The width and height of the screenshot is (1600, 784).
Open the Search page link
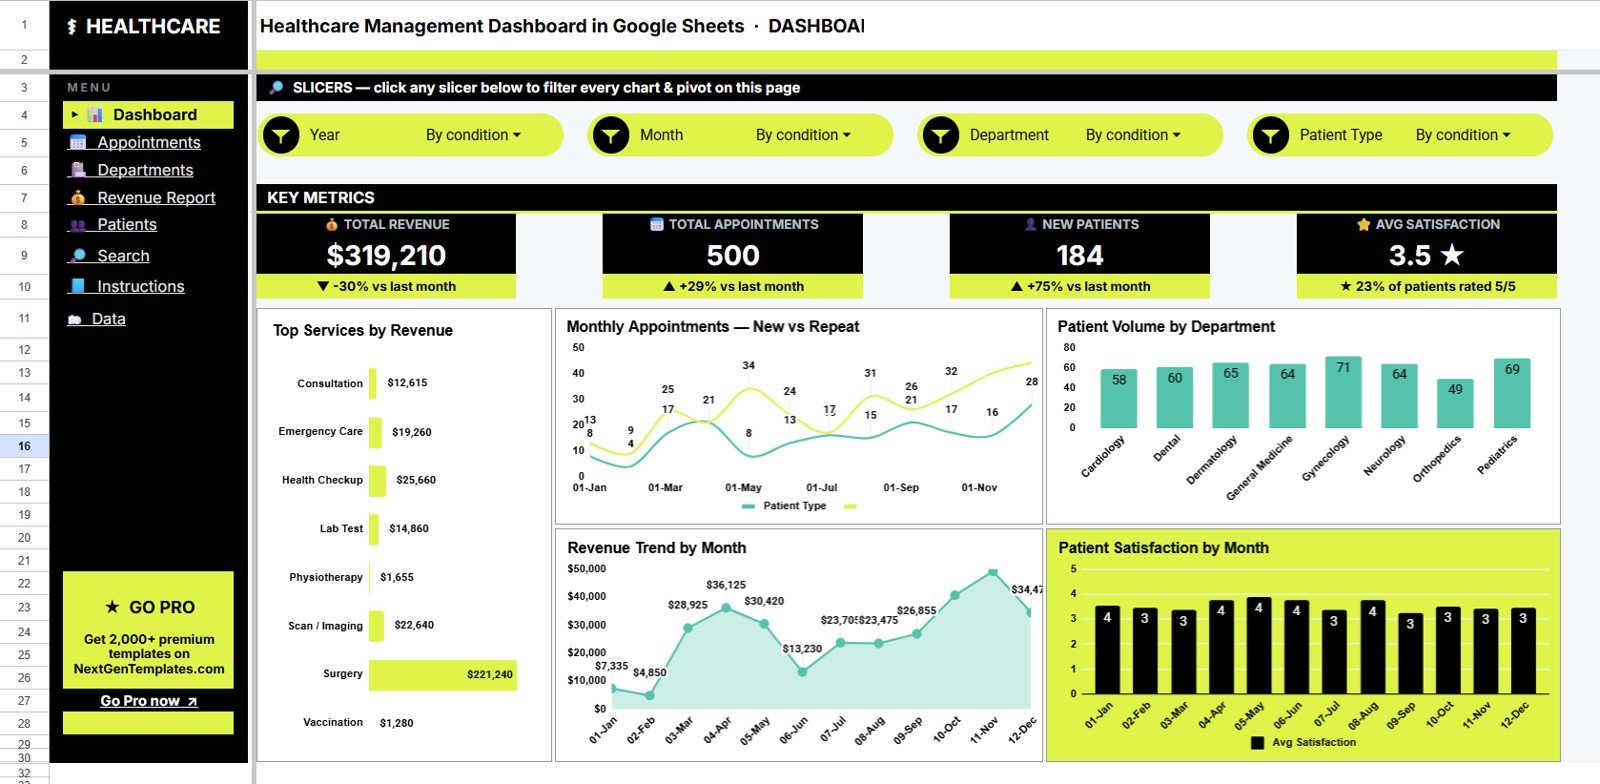123,256
